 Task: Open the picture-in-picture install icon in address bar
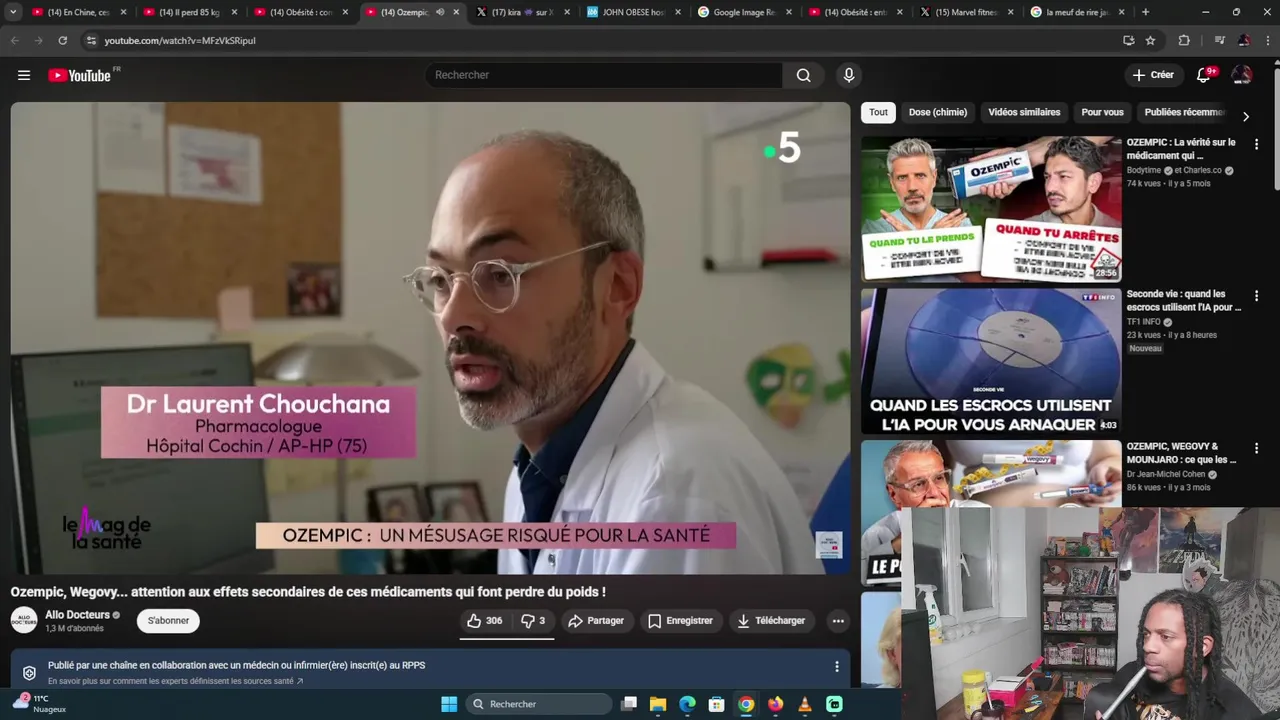[x=1128, y=40]
